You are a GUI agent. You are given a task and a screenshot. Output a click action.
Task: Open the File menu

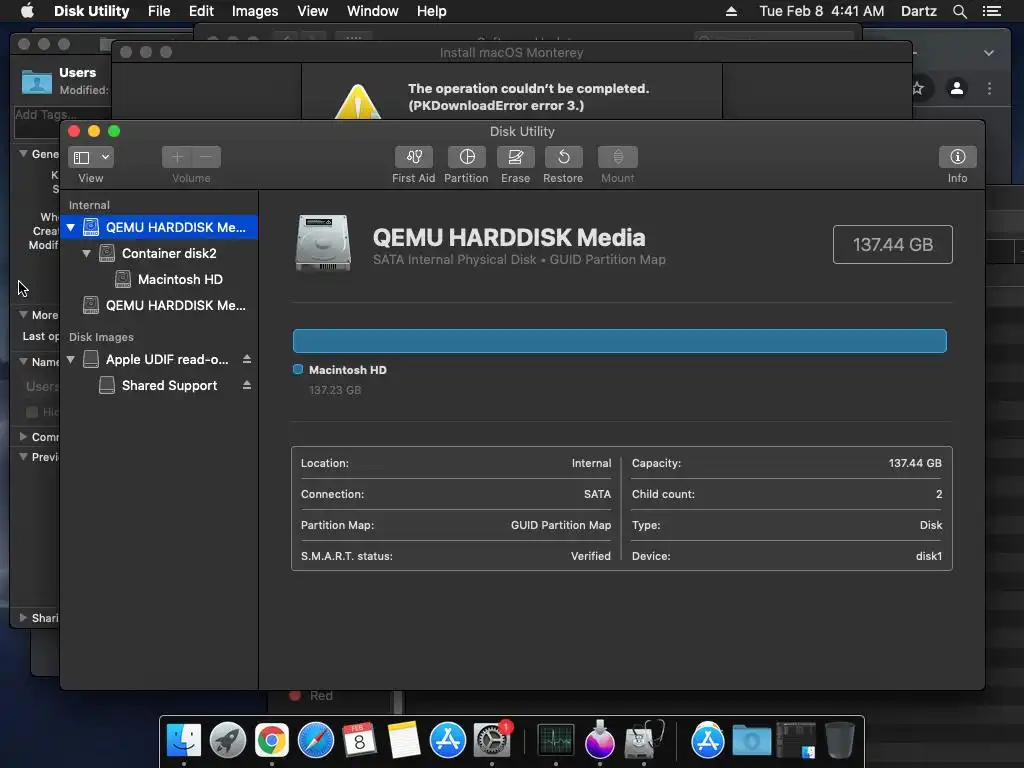(159, 11)
